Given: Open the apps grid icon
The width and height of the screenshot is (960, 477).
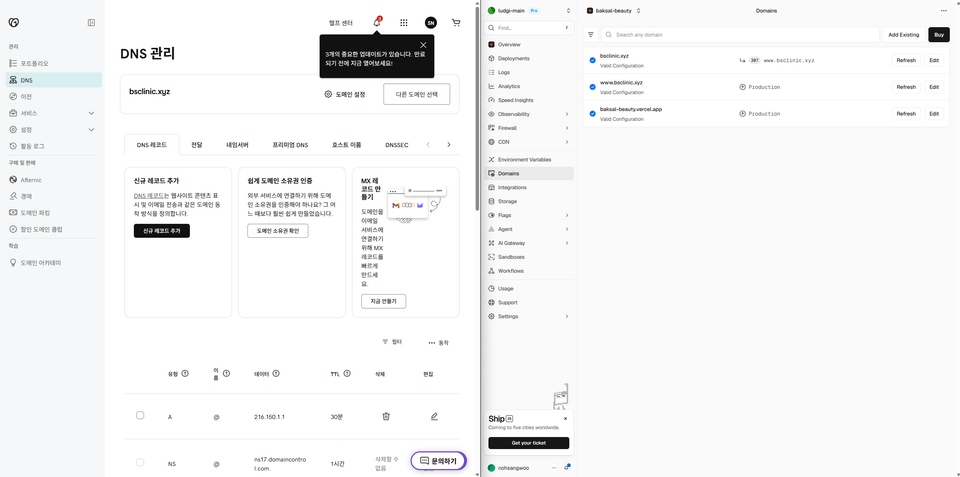Looking at the screenshot, I should pos(403,23).
